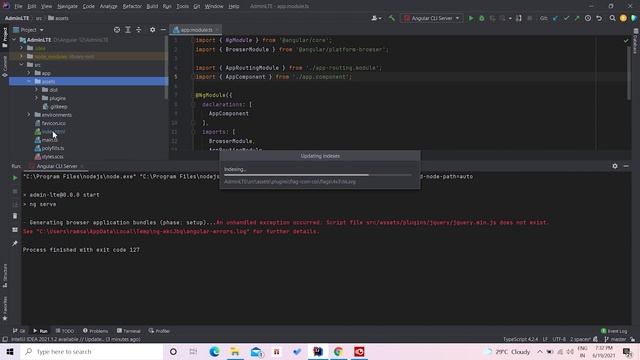Viewport: 640px width, 360px height.
Task: Select the Angular CLI Server run tab
Action: 56,166
